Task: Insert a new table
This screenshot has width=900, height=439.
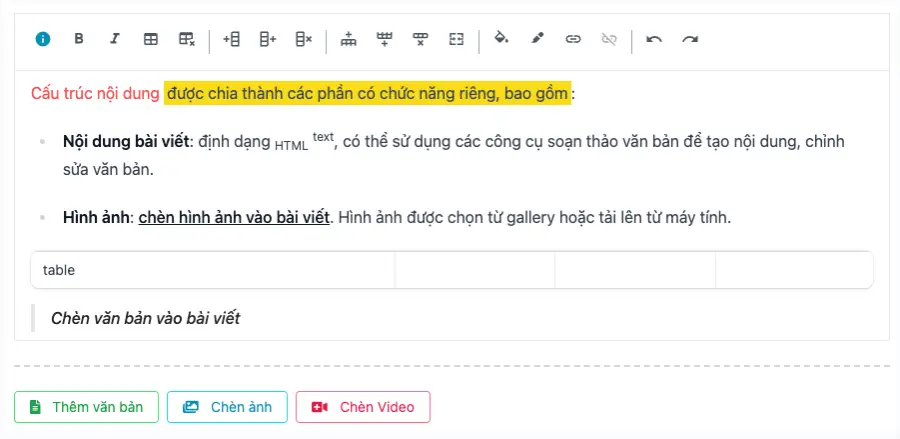Action: pyautogui.click(x=150, y=39)
